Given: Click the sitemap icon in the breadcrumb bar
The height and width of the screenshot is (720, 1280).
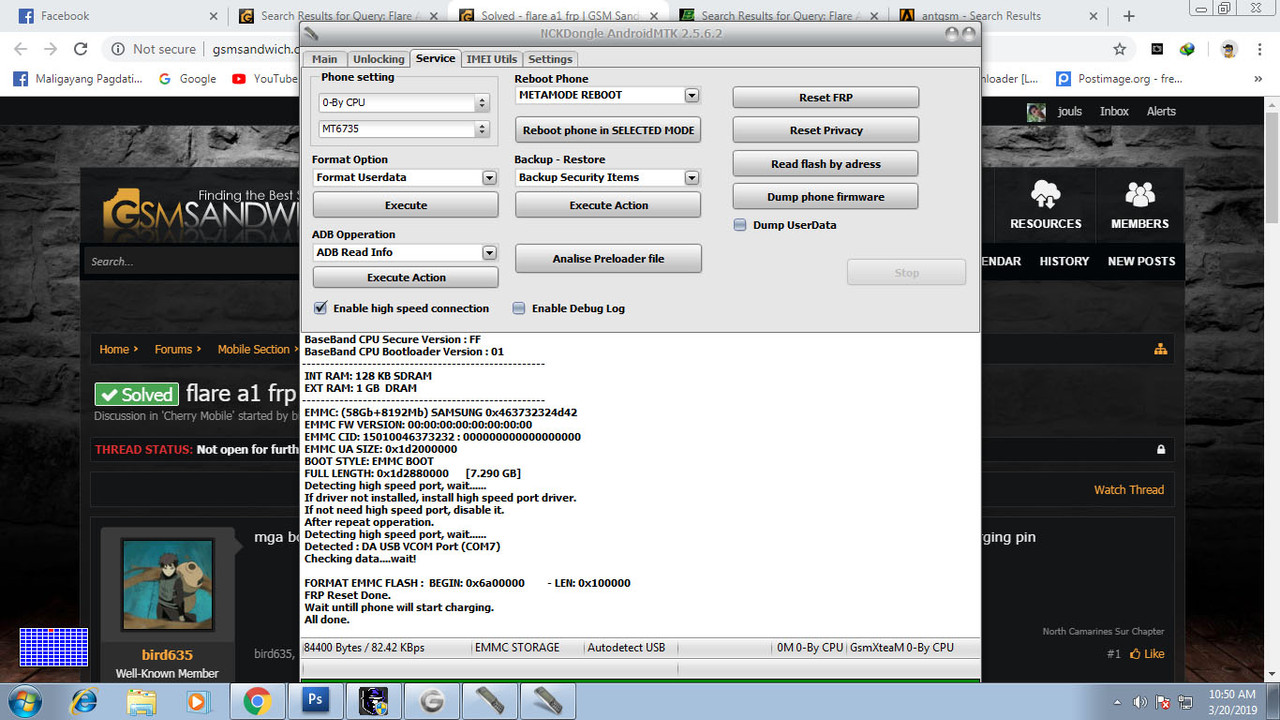Looking at the screenshot, I should [1160, 349].
